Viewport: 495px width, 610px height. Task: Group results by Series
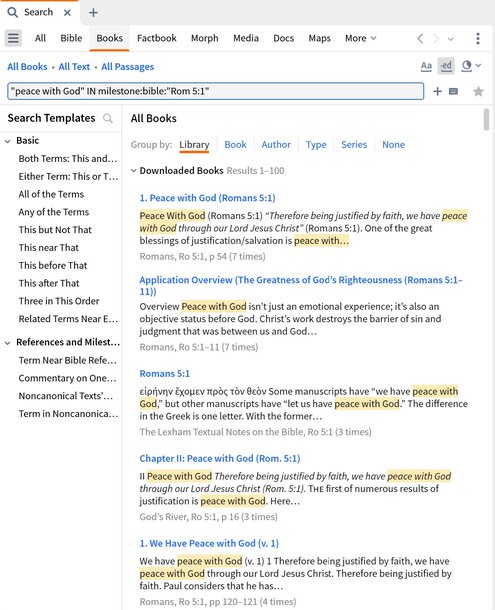point(354,145)
